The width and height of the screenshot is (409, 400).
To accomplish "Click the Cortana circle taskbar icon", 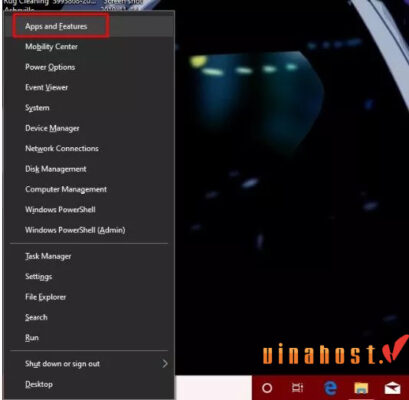I will (x=267, y=388).
